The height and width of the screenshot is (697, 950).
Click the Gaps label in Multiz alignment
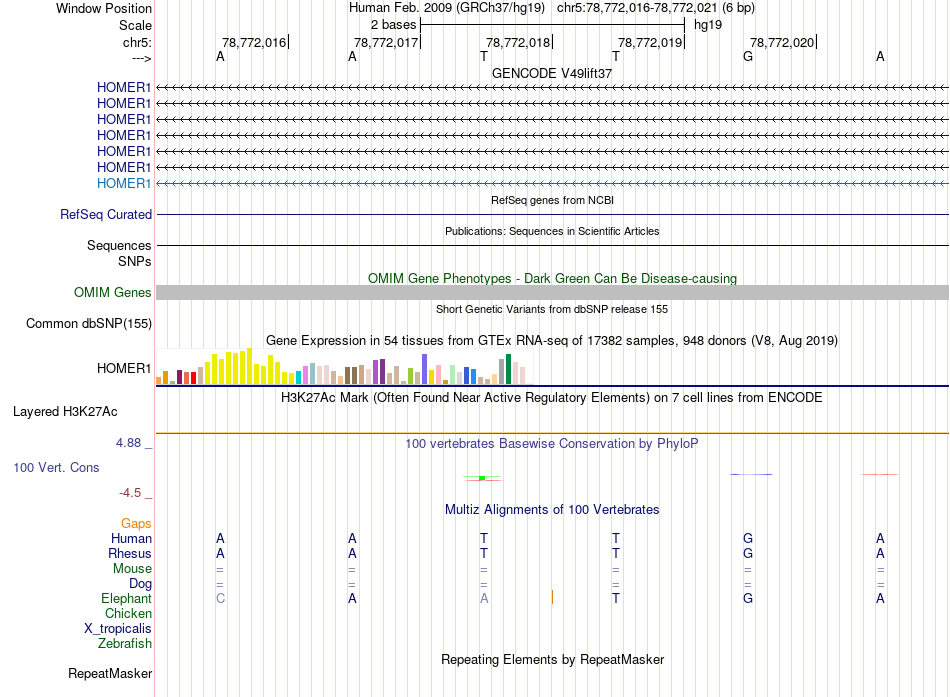[x=136, y=523]
